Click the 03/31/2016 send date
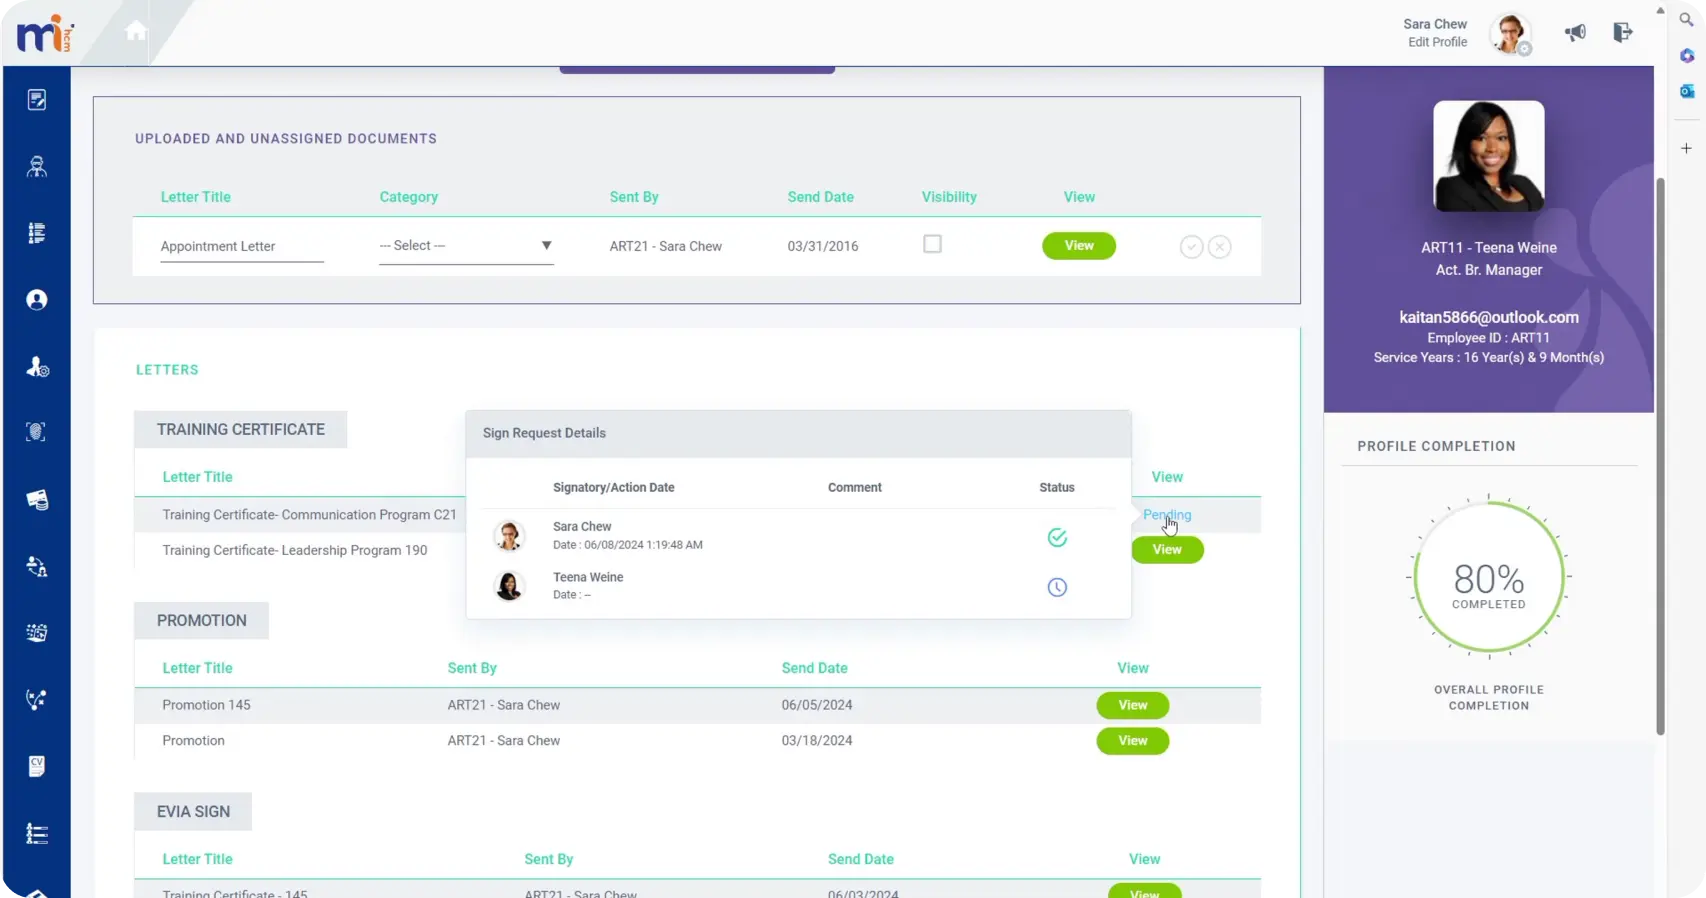Image resolution: width=1706 pixels, height=898 pixels. 822,246
